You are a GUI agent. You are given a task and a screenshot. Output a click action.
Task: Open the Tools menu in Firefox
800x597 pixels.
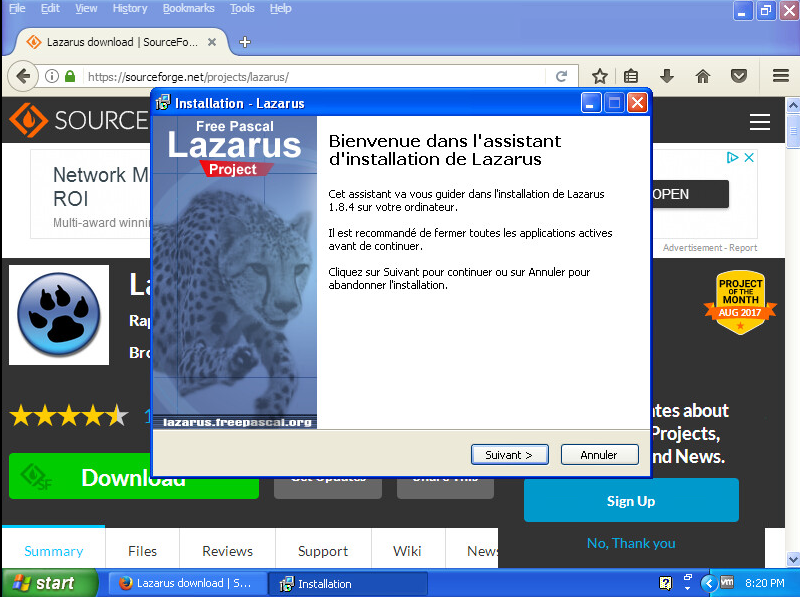pyautogui.click(x=242, y=8)
